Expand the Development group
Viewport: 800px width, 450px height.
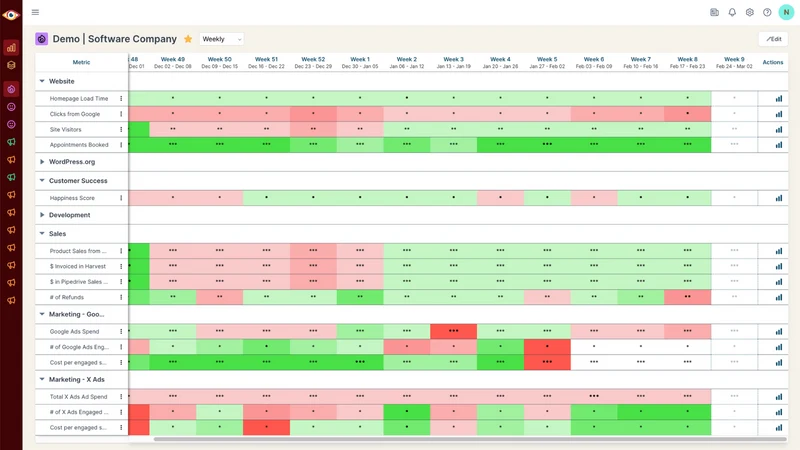point(42,215)
